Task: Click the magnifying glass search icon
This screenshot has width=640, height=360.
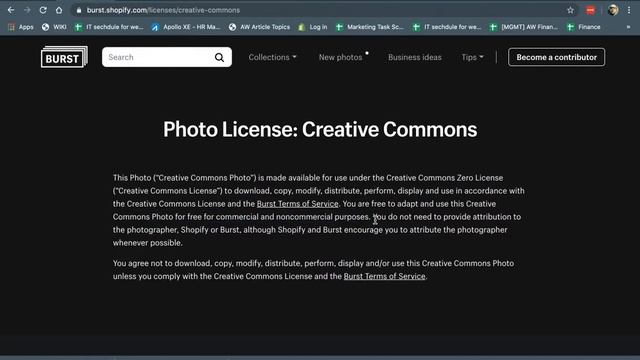Action: (x=220, y=58)
